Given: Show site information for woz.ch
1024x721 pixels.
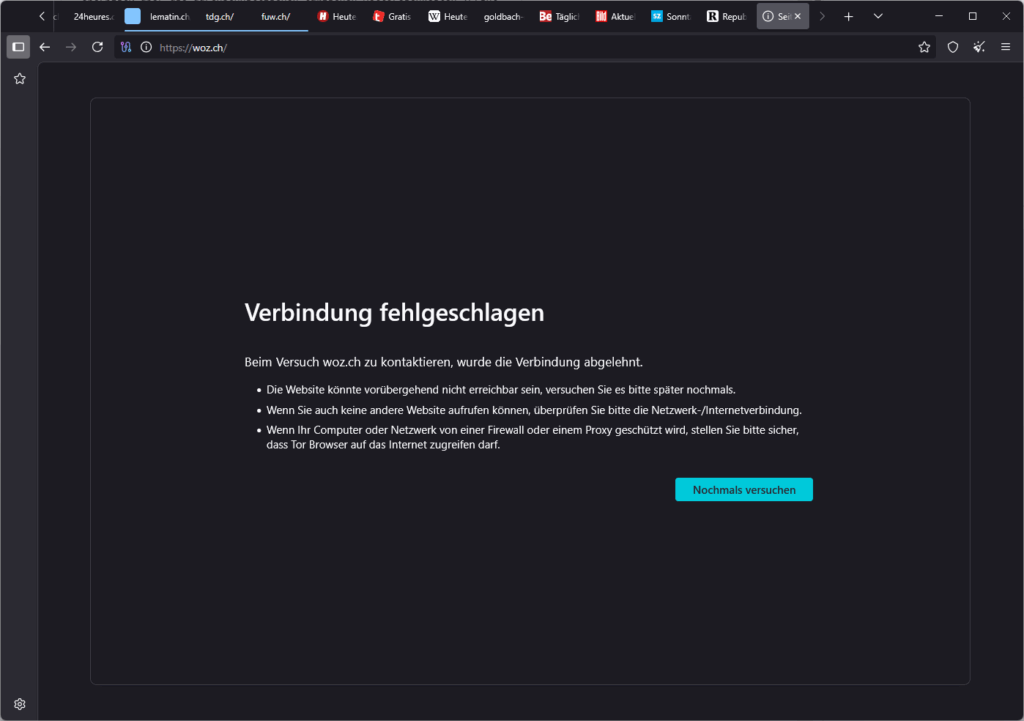Looking at the screenshot, I should click(146, 47).
